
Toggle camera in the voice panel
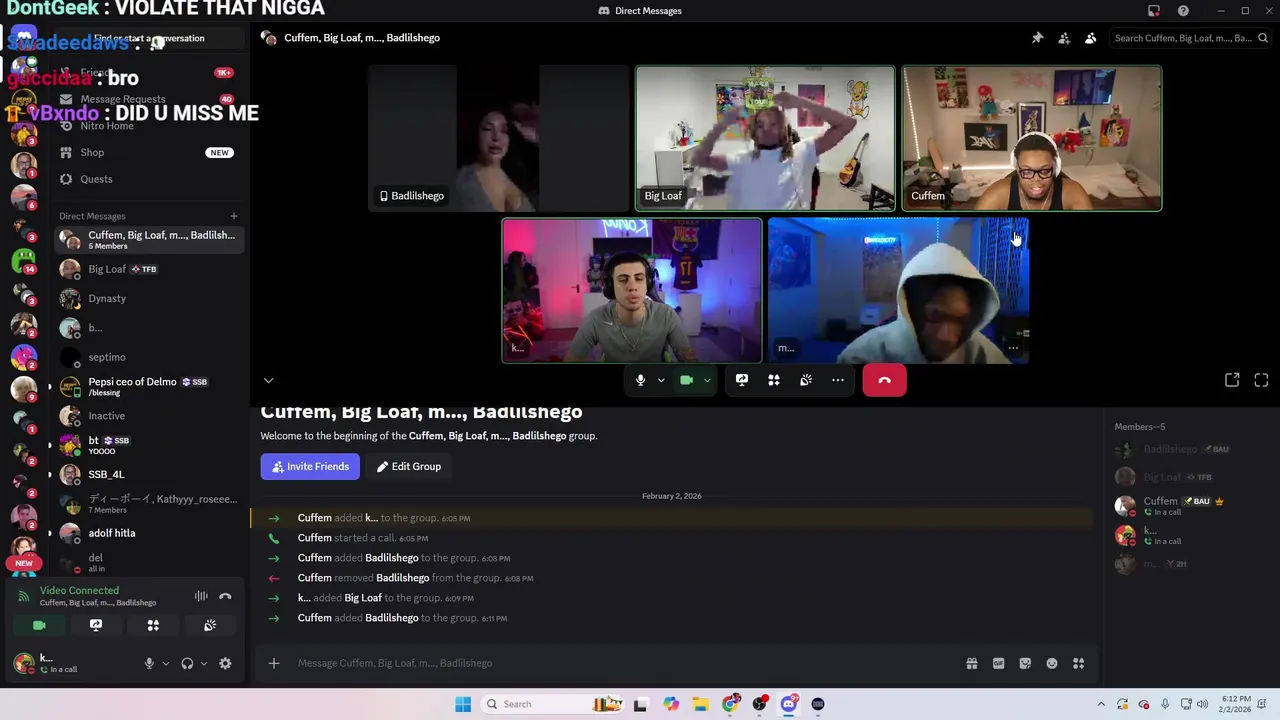39,625
